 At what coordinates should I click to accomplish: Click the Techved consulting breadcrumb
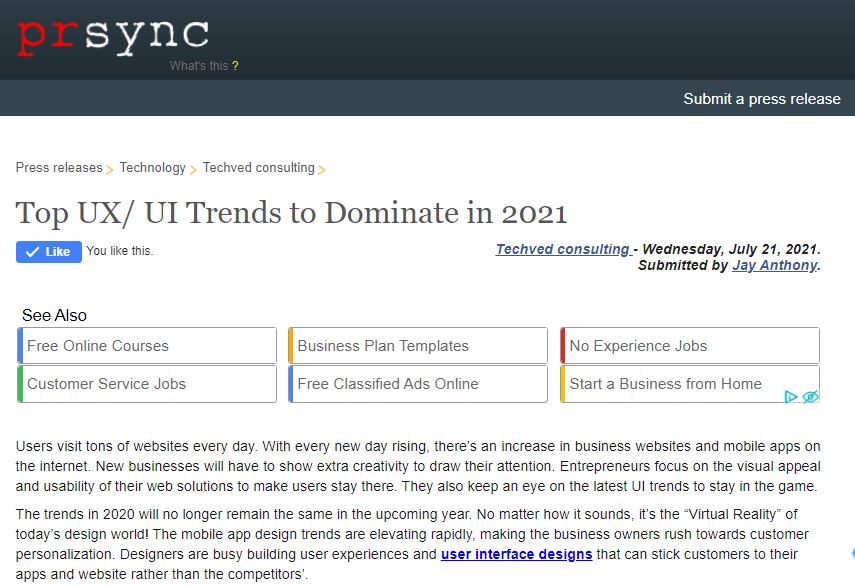pyautogui.click(x=258, y=168)
